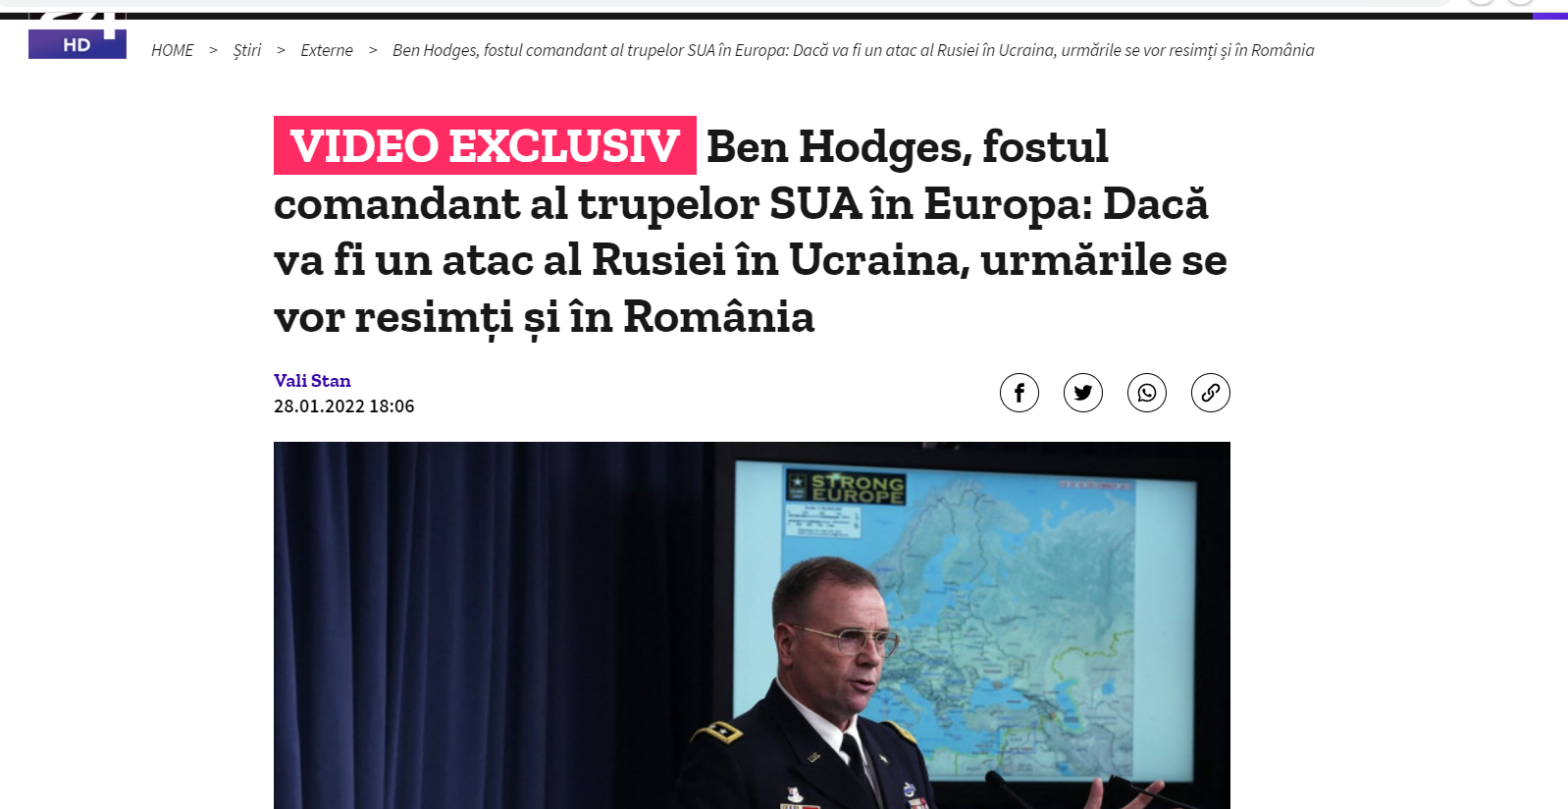
Task: Share the article on Facebook
Action: [1019, 392]
